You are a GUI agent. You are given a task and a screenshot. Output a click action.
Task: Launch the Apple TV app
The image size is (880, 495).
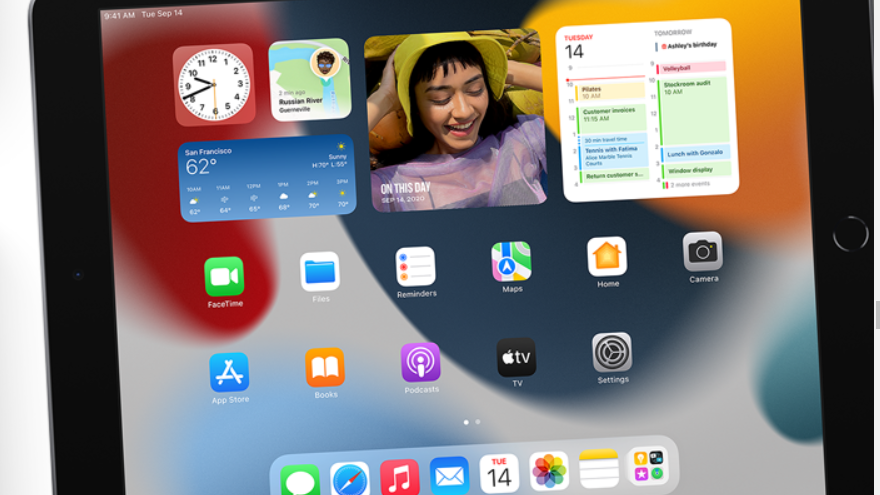(516, 357)
